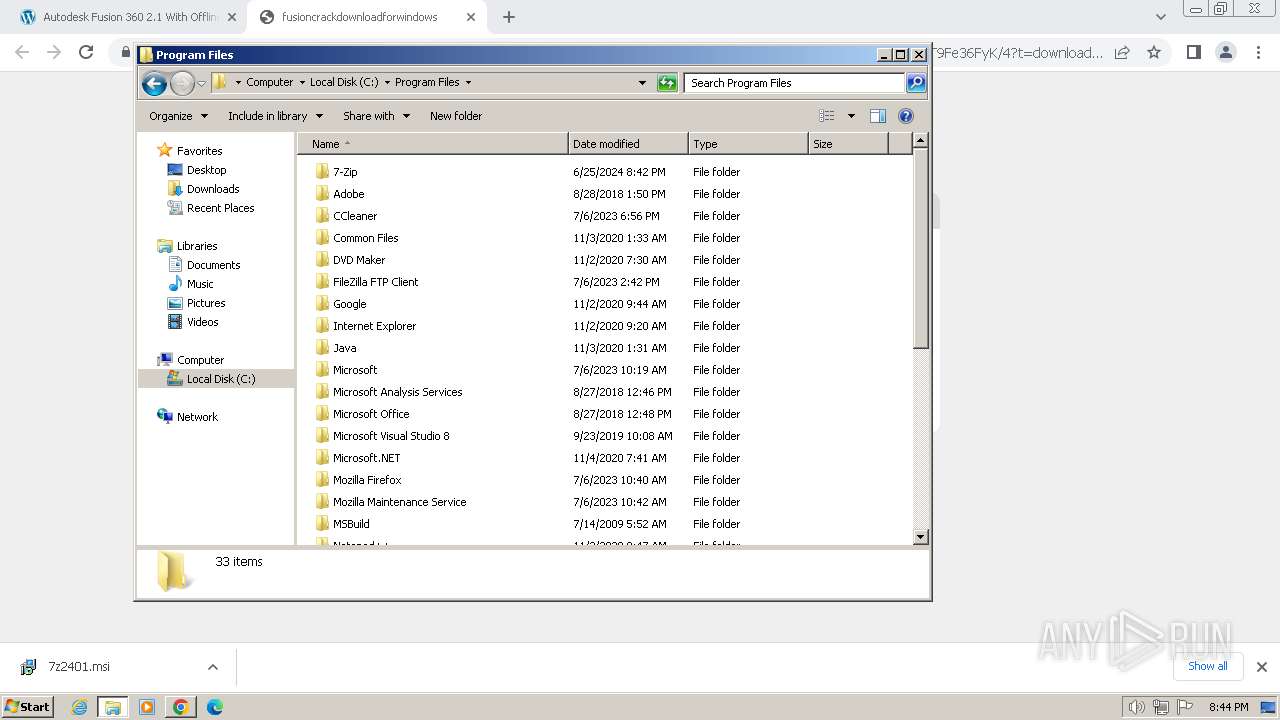Open Recent Places in navigation pane

point(220,208)
